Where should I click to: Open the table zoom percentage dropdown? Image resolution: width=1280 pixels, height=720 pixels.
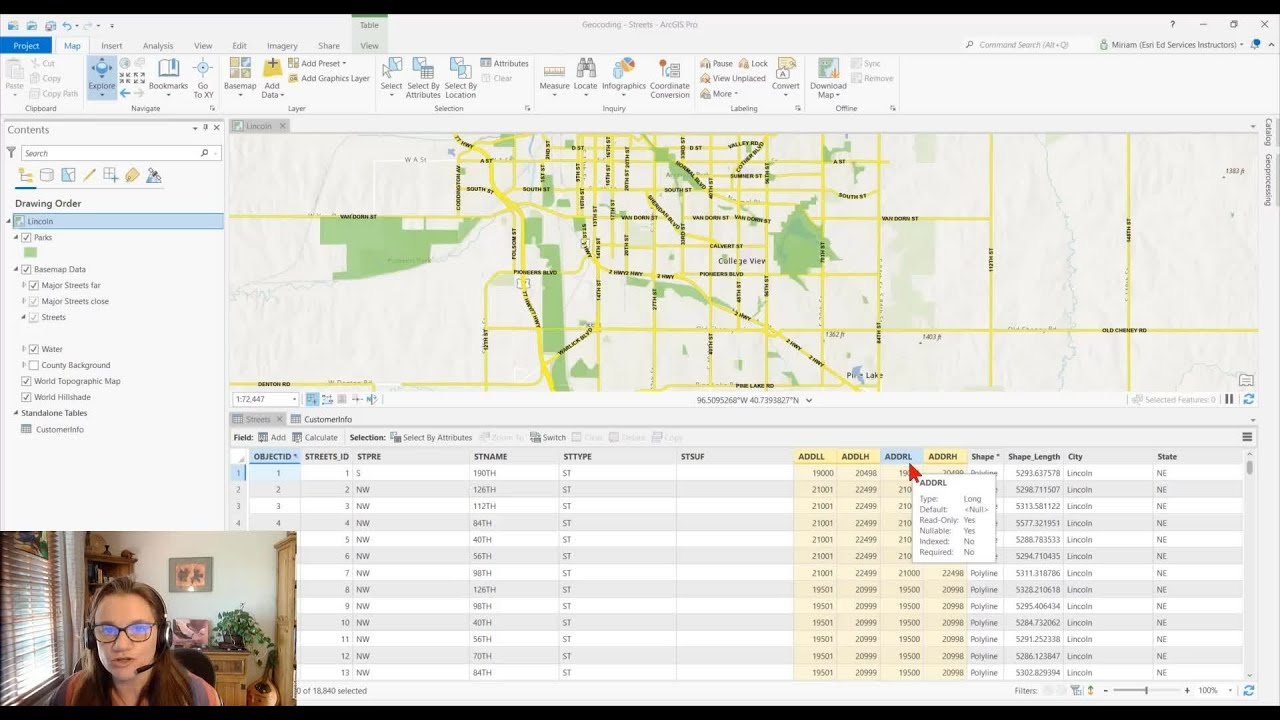point(1231,690)
